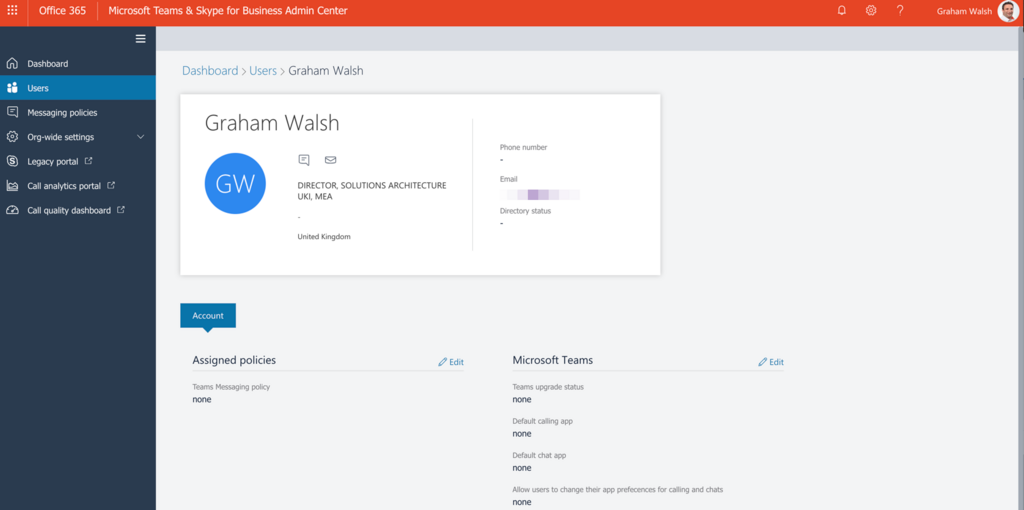The width and height of the screenshot is (1024, 510).
Task: Click the Legacy portal Skype icon
Action: click(x=12, y=161)
